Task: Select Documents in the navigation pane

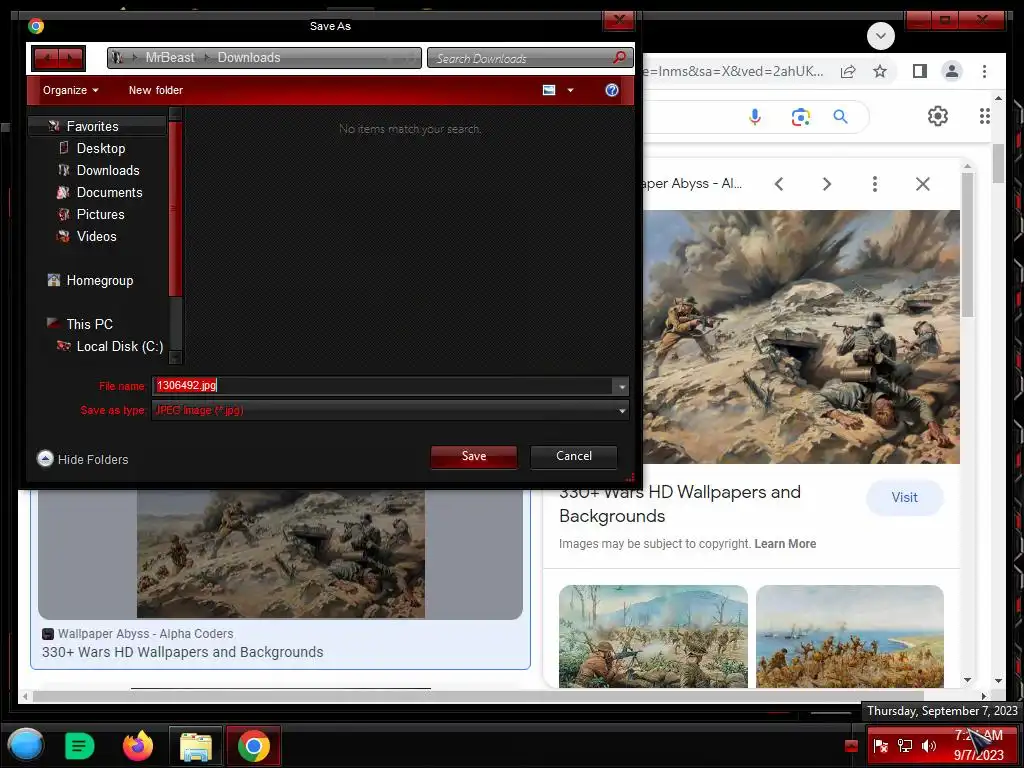Action: click(108, 193)
